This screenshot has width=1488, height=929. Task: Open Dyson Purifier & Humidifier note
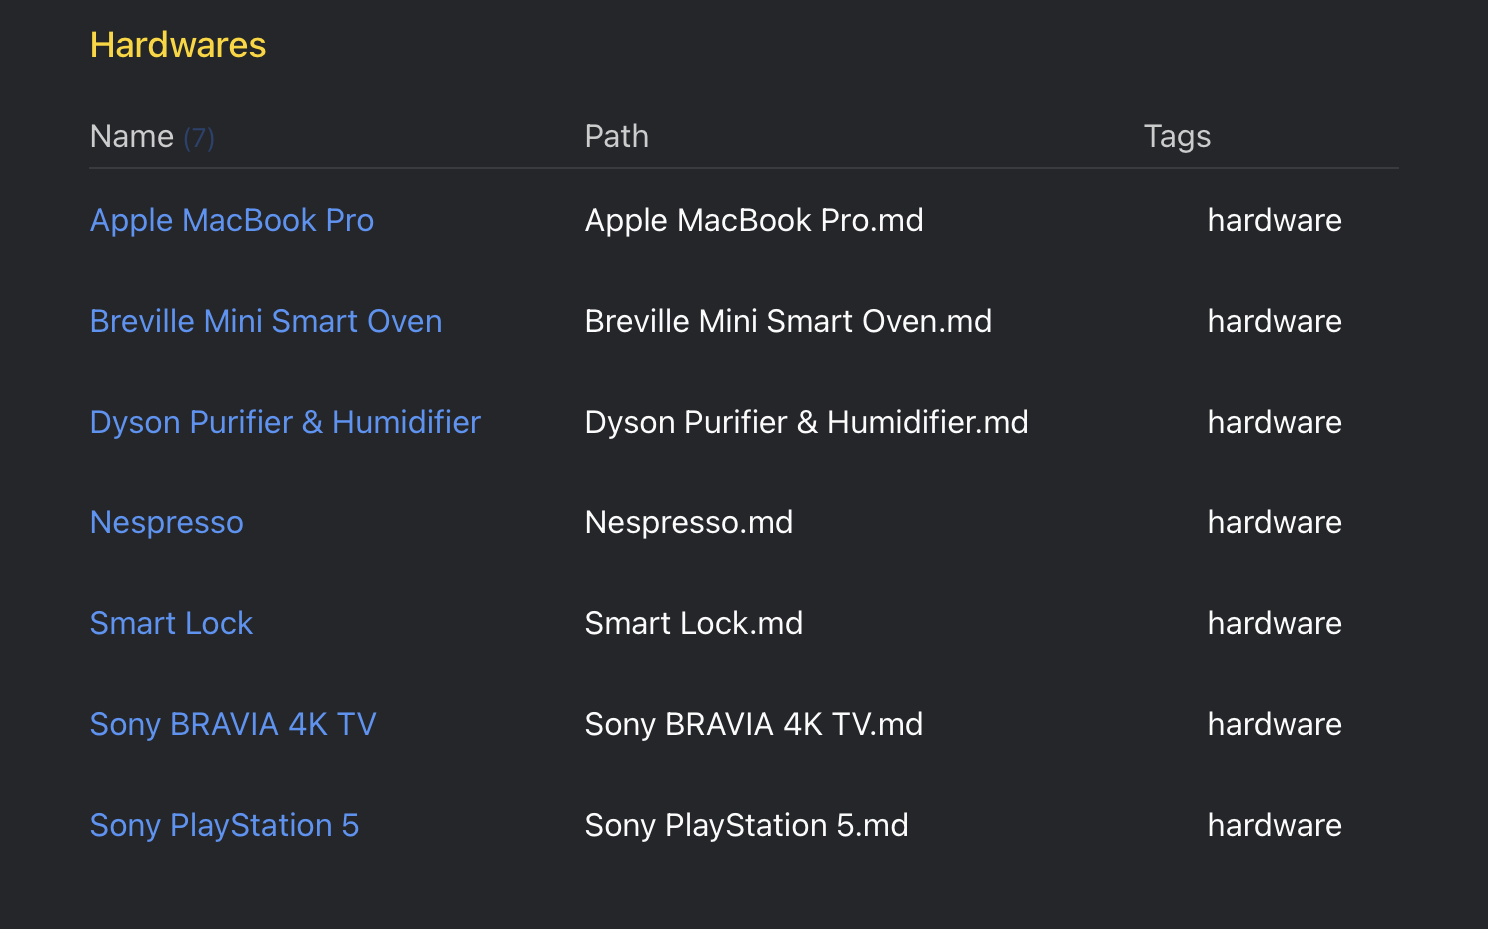(285, 422)
